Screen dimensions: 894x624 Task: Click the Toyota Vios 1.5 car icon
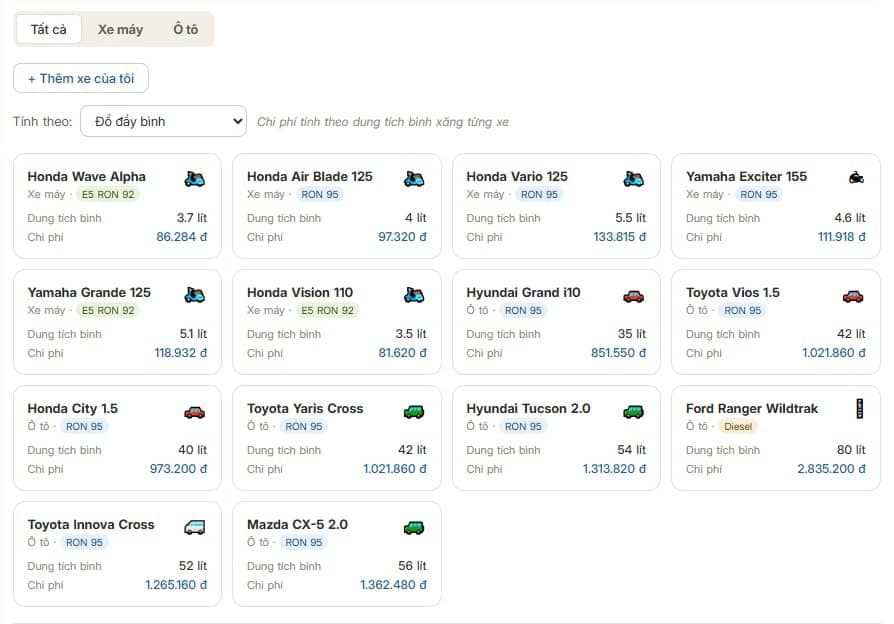pos(853,296)
